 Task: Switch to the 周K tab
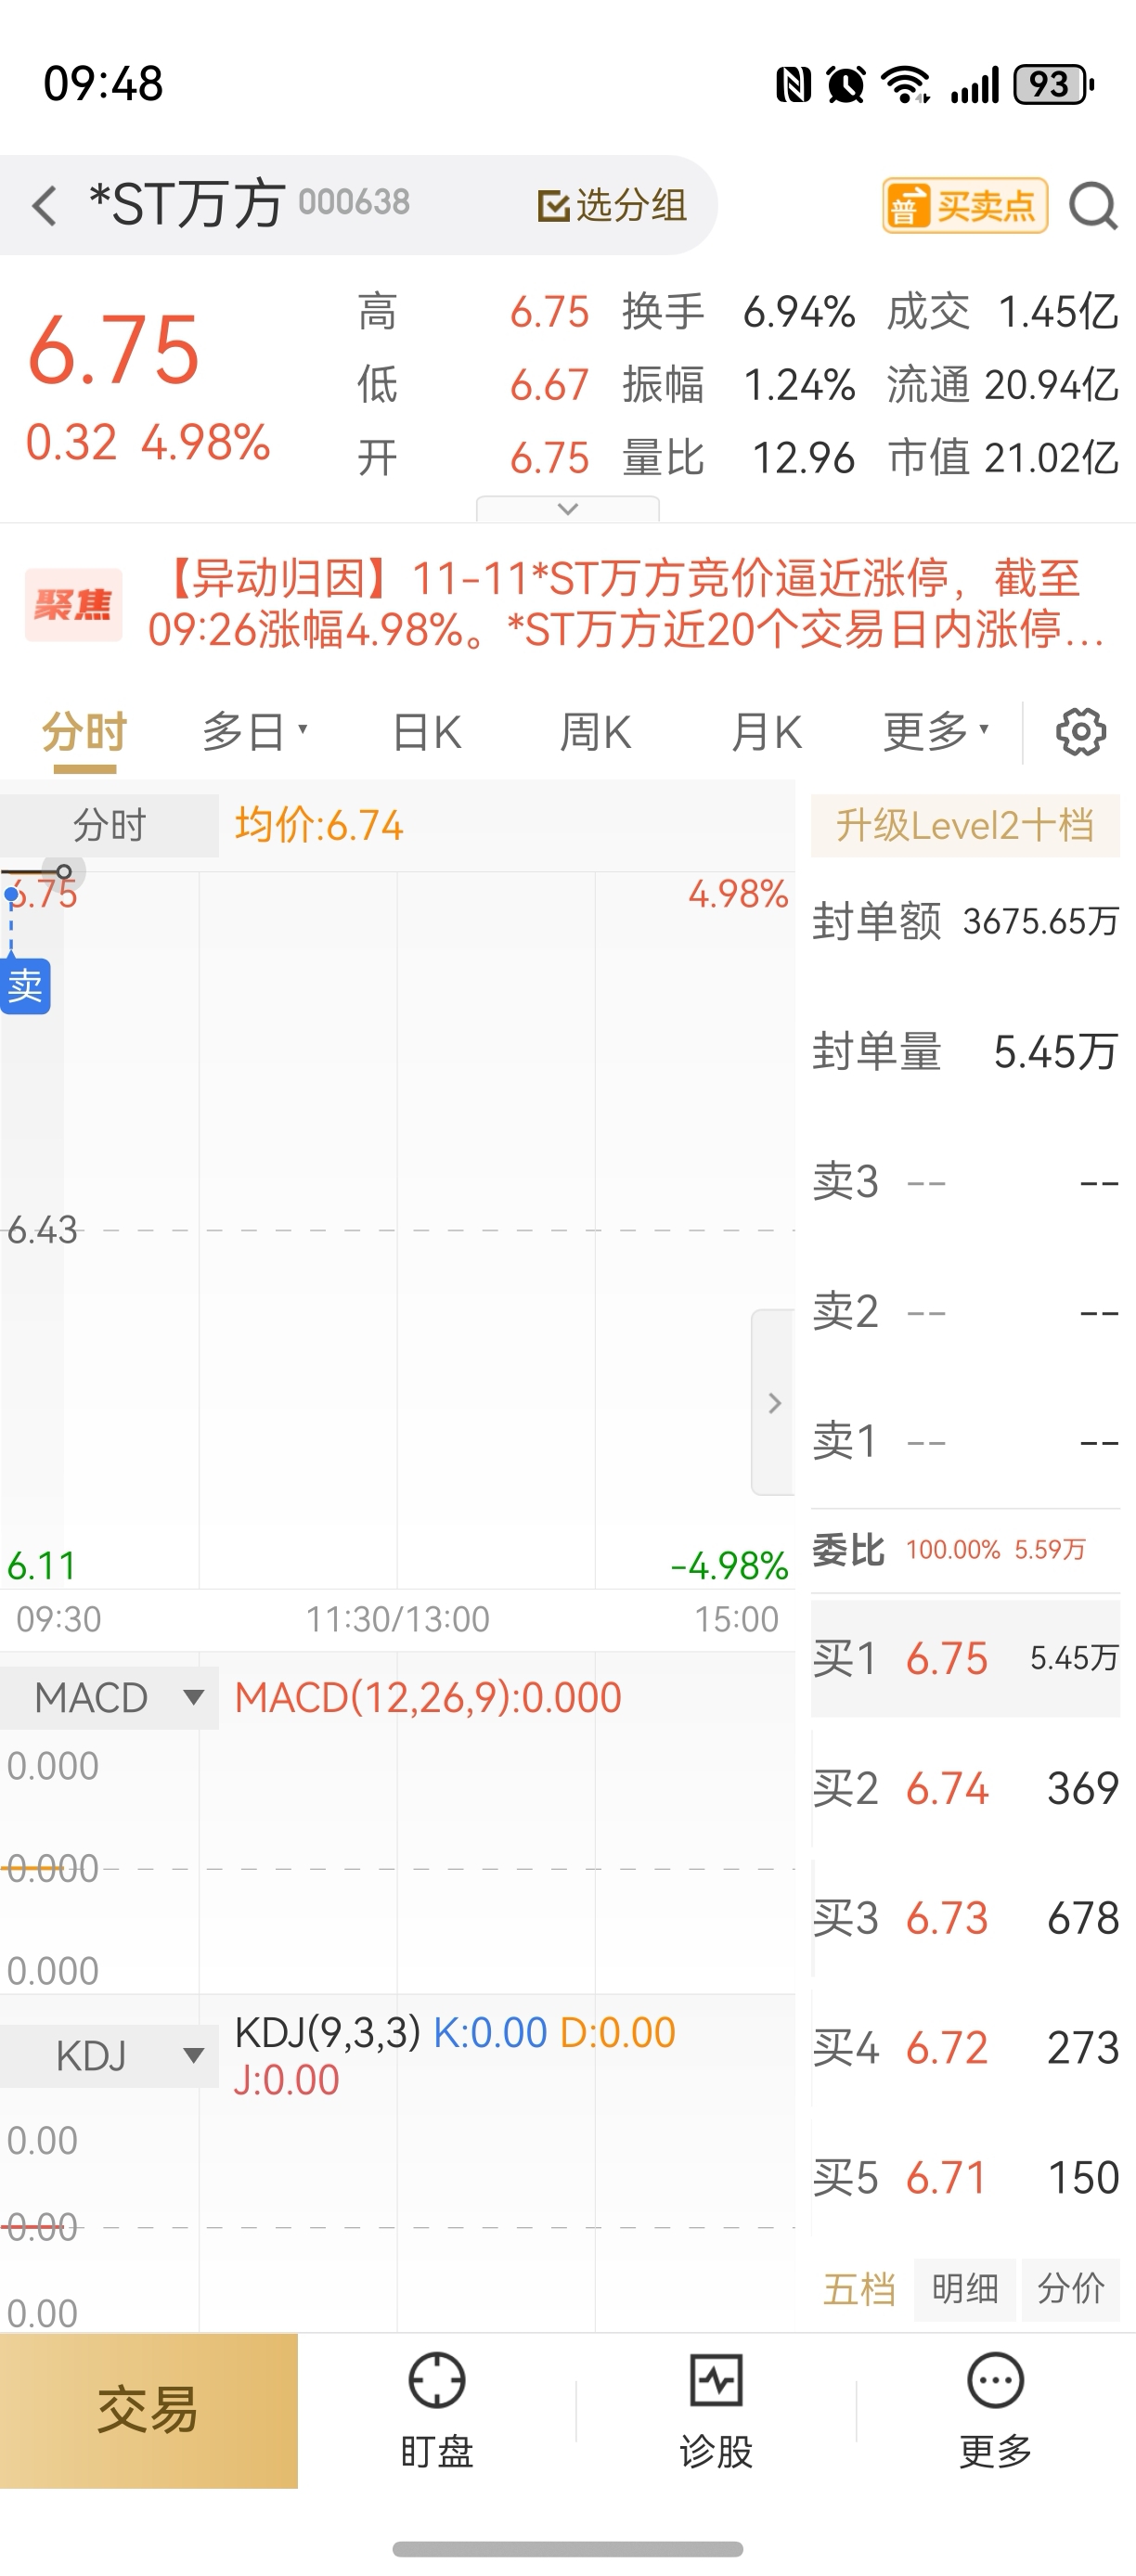(x=595, y=732)
